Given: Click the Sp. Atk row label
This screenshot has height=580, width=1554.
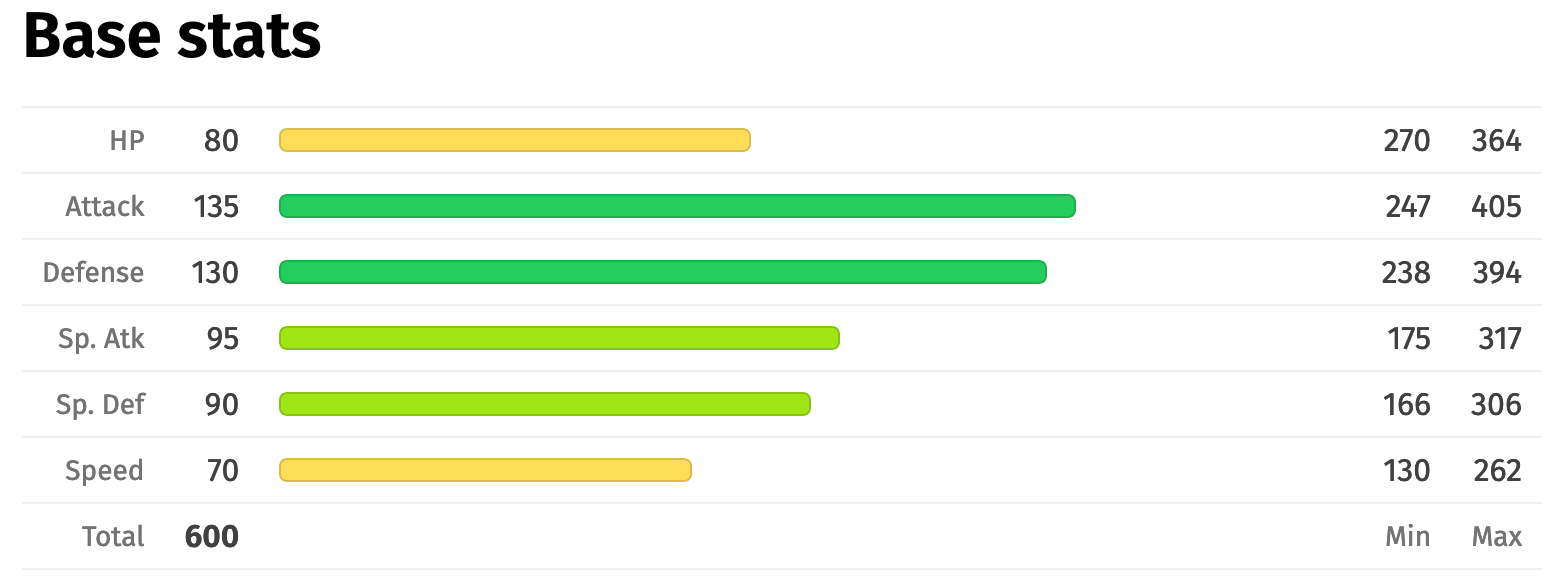Looking at the screenshot, I should pyautogui.click(x=101, y=339).
